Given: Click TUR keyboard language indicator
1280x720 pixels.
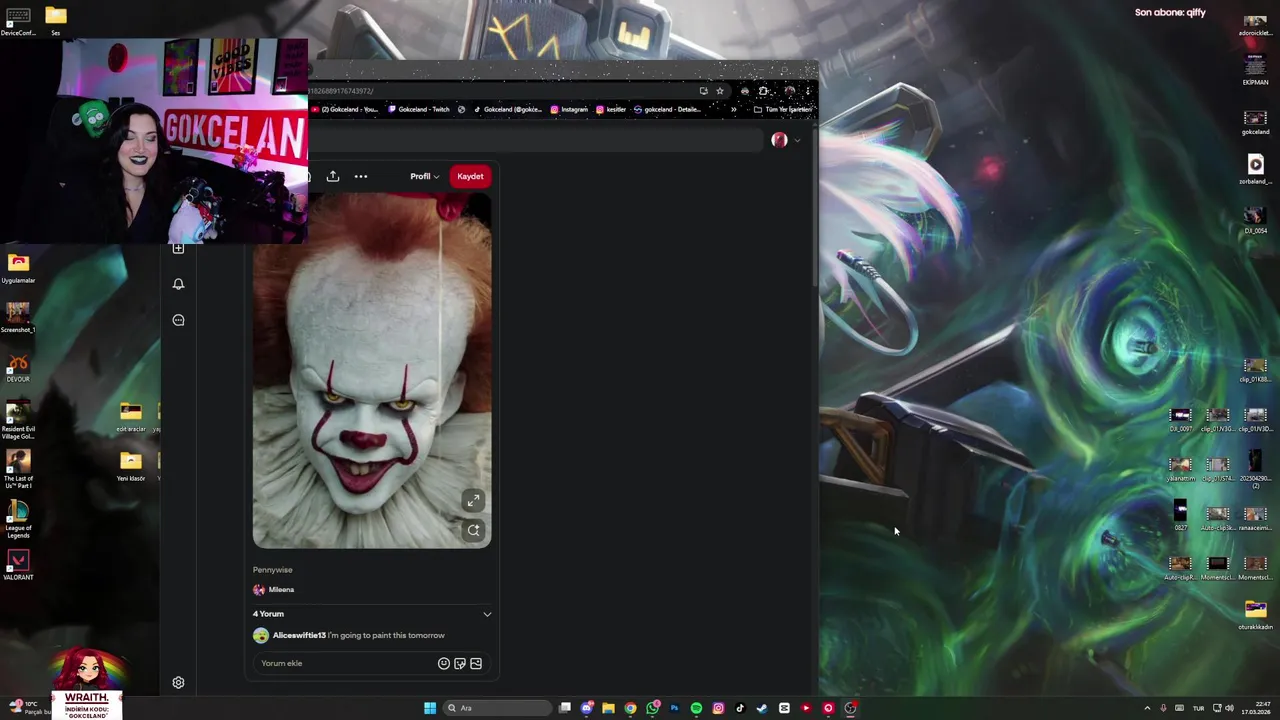Looking at the screenshot, I should click(x=1198, y=708).
